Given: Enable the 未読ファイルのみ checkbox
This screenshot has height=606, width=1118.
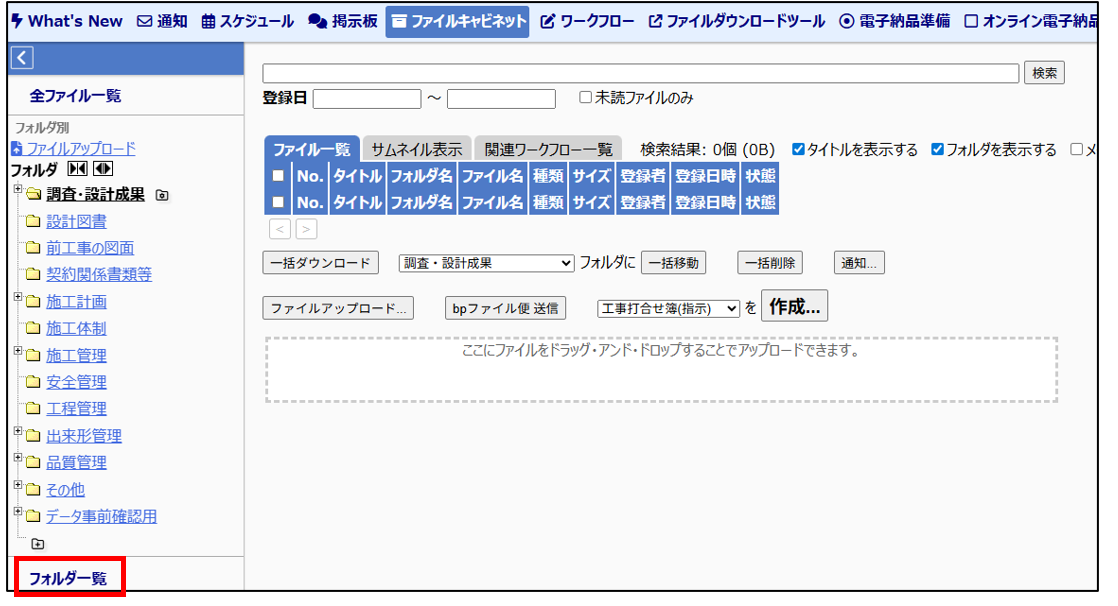Looking at the screenshot, I should click(586, 98).
